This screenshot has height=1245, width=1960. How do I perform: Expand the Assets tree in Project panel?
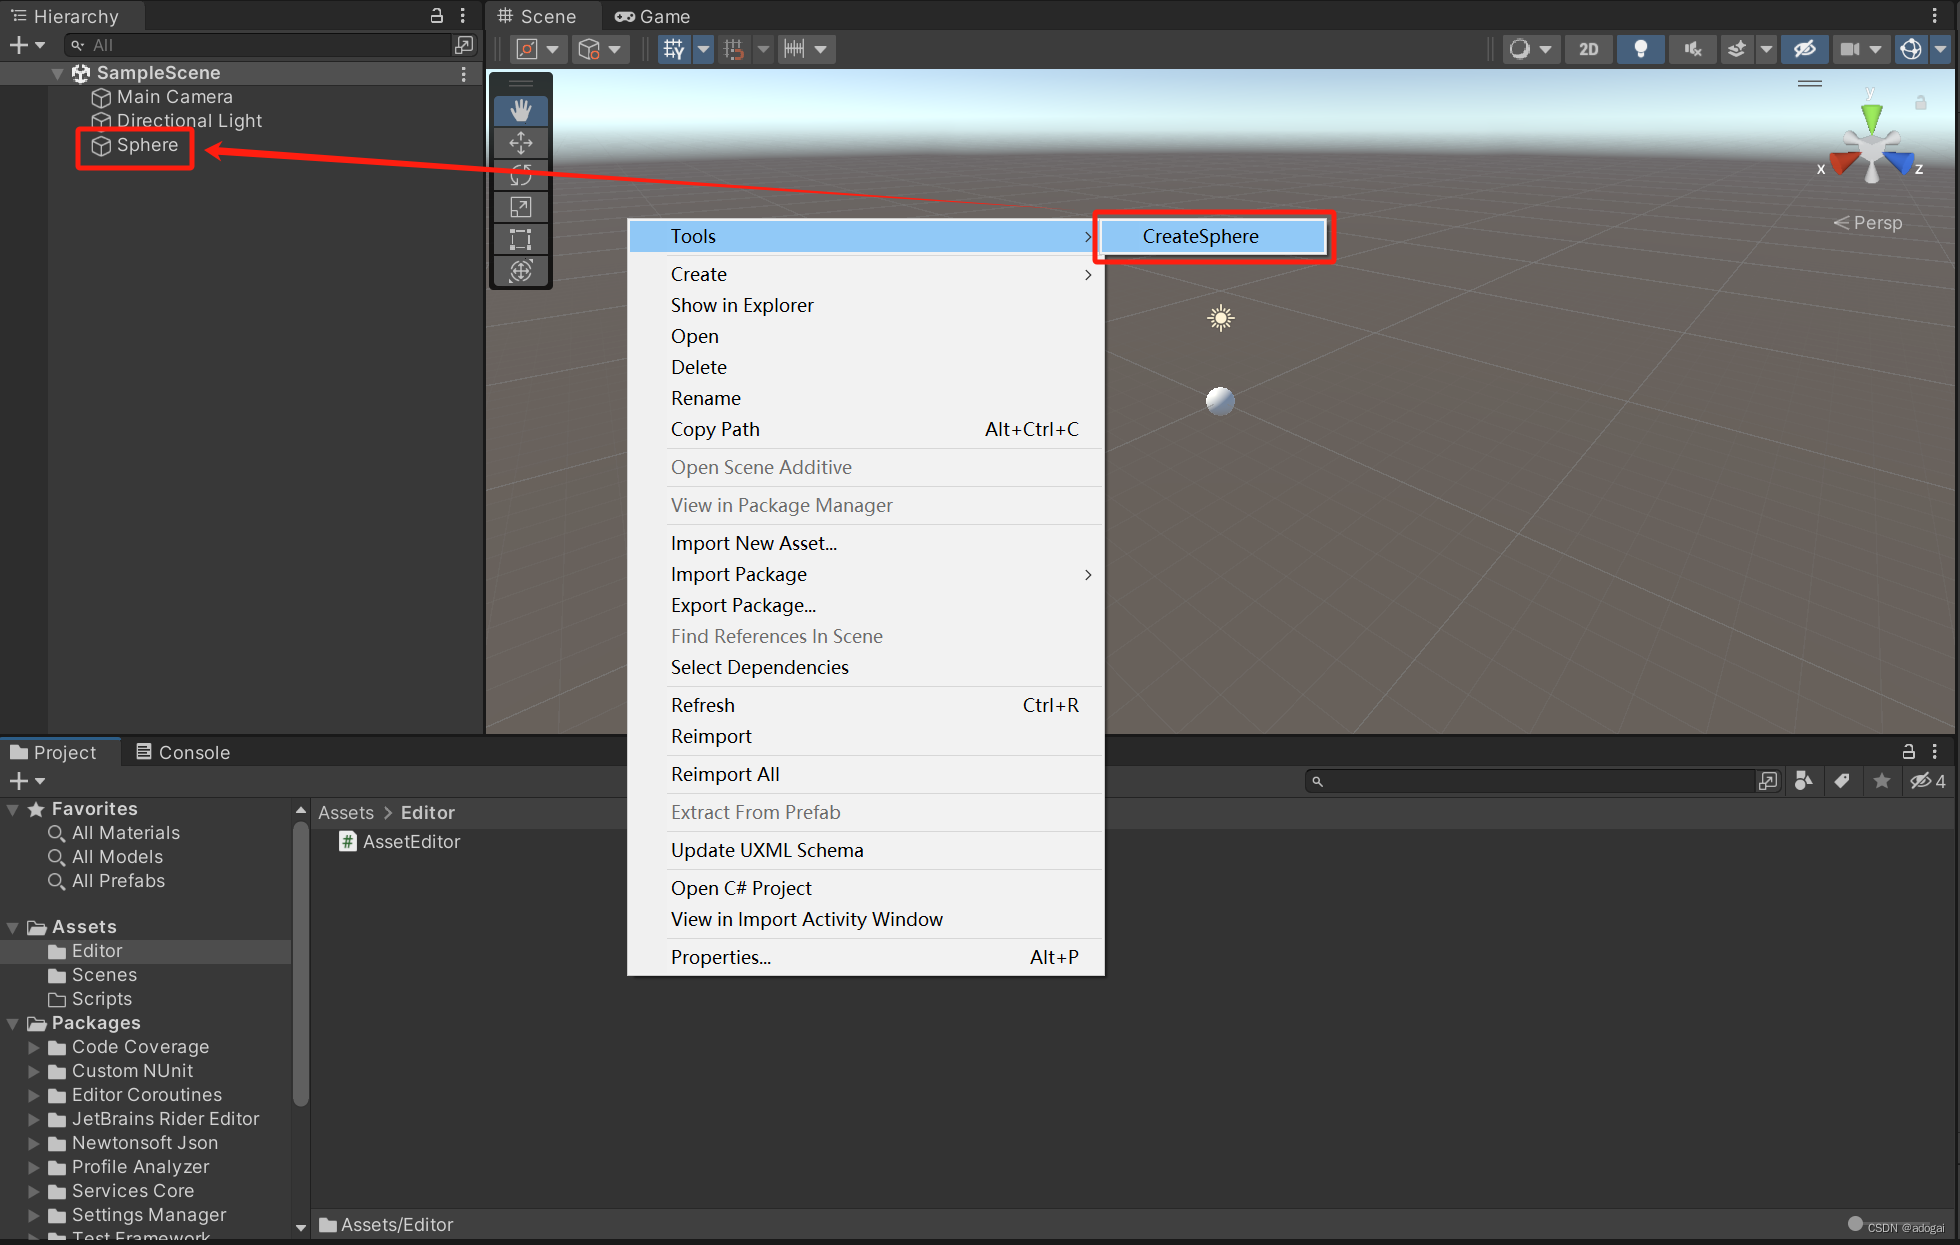11,927
